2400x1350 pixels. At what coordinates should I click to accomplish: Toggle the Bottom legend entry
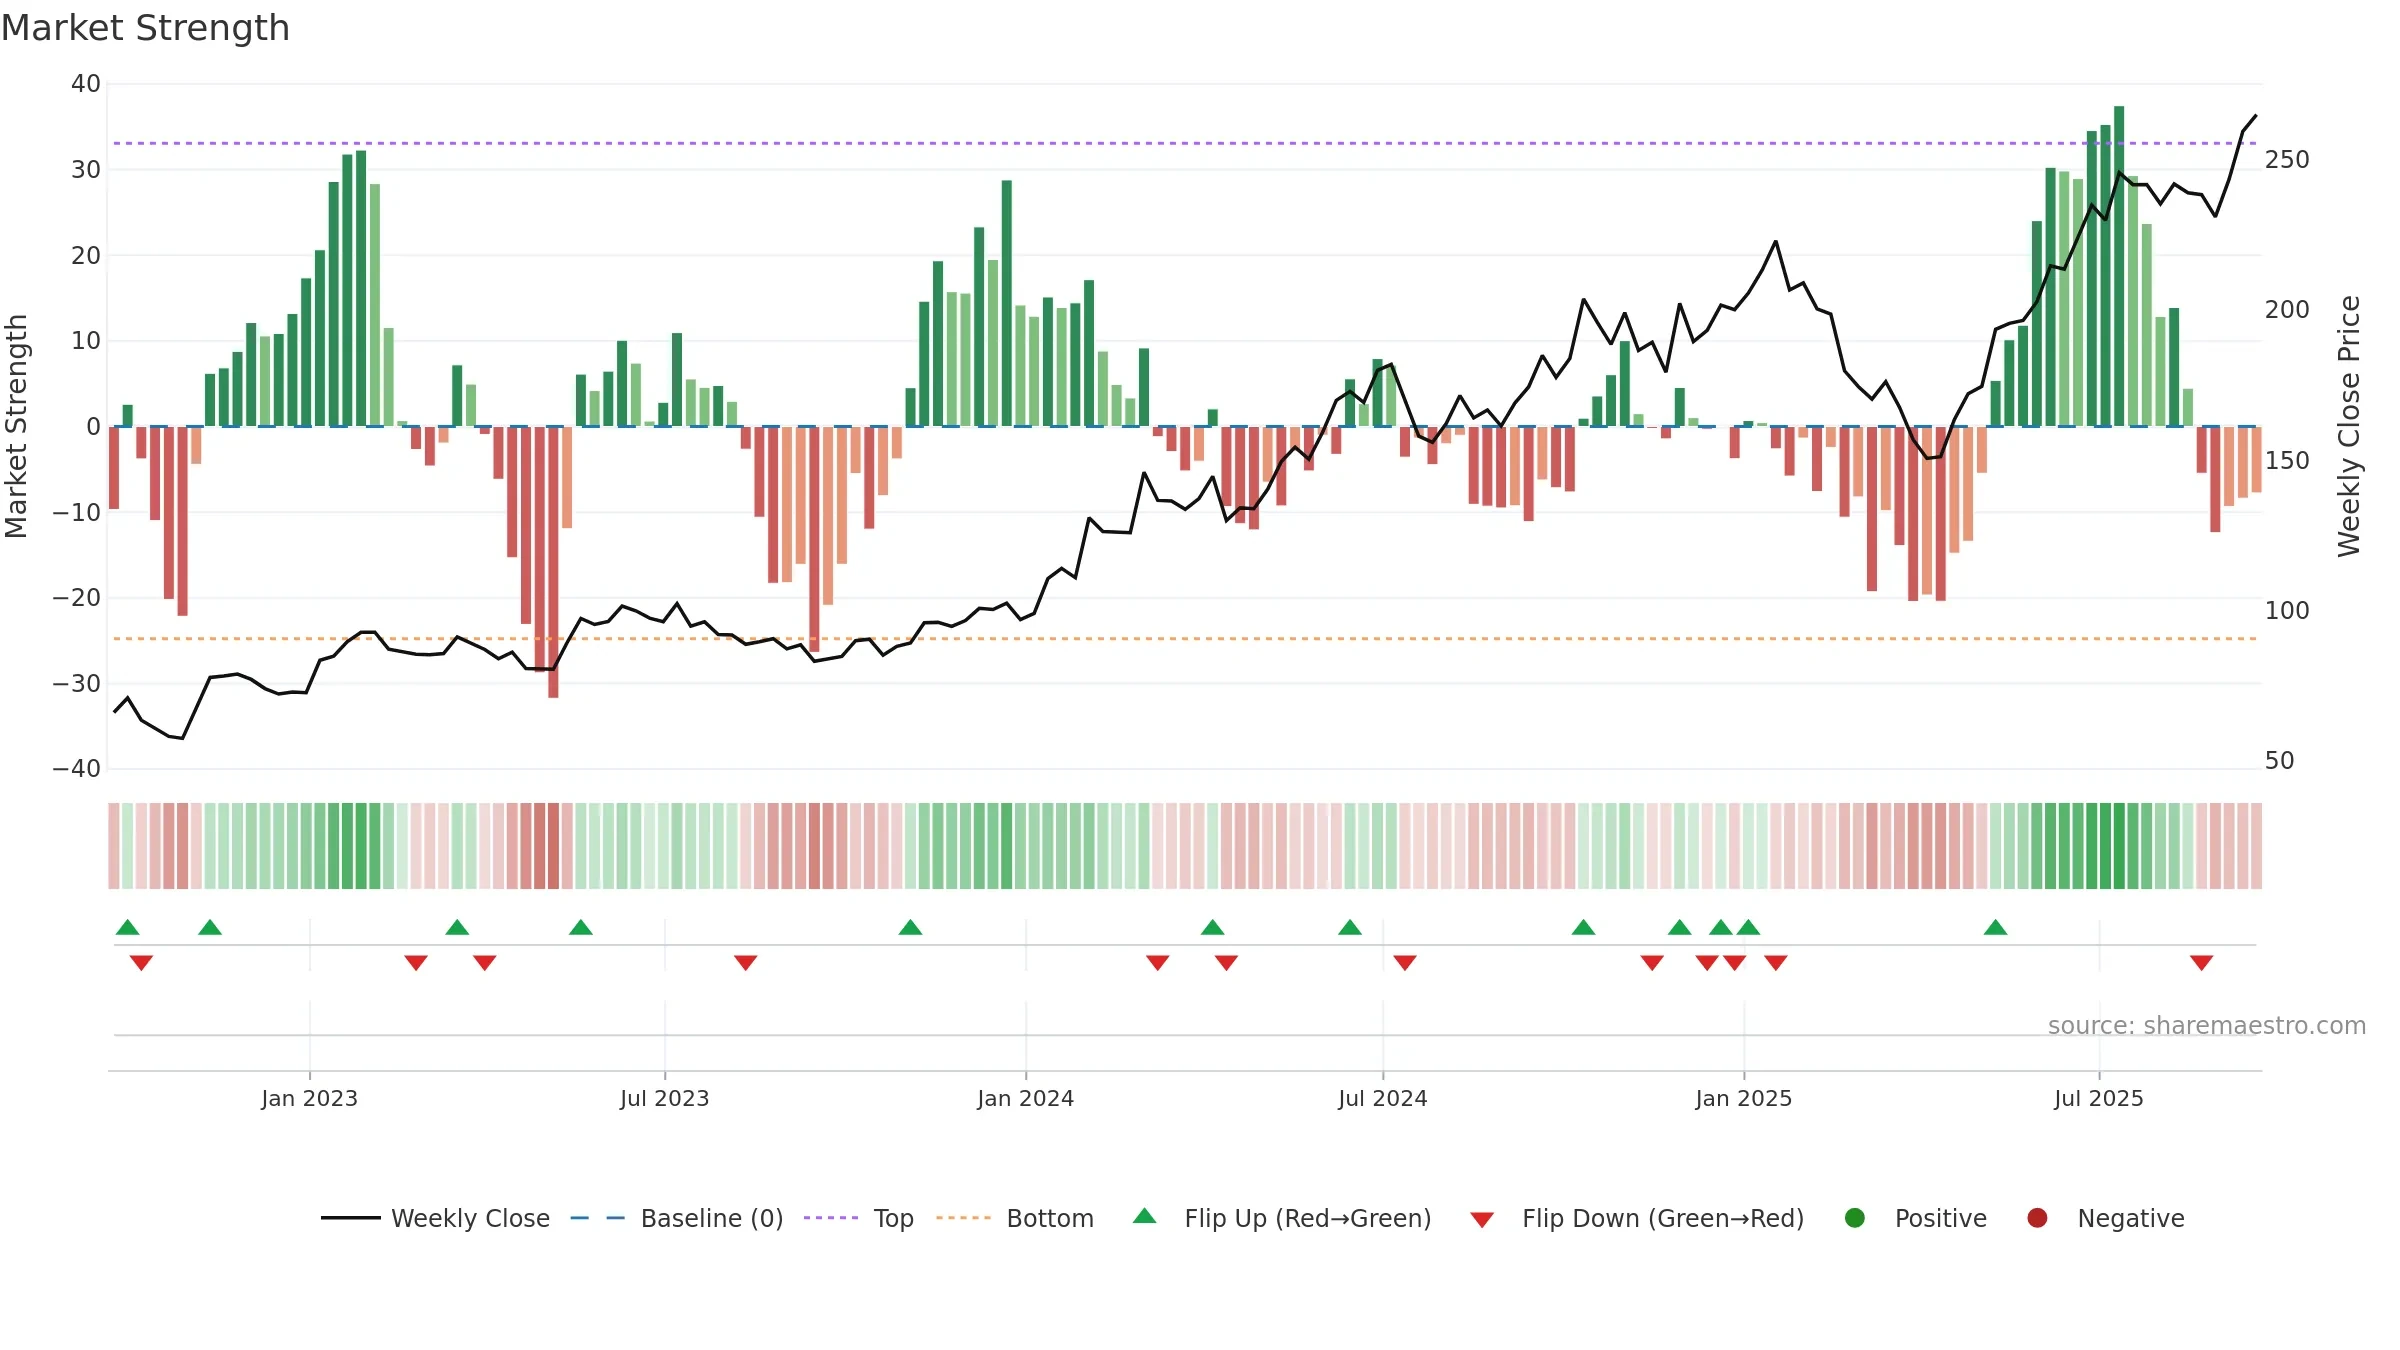(x=1015, y=1218)
